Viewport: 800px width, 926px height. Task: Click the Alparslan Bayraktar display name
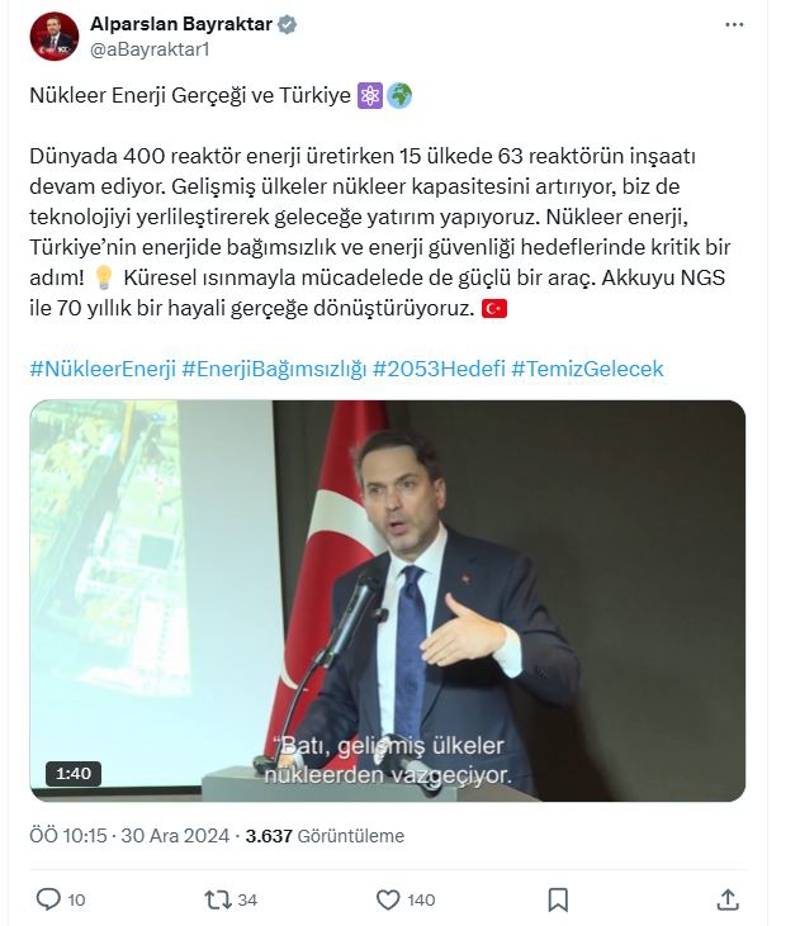[x=181, y=25]
